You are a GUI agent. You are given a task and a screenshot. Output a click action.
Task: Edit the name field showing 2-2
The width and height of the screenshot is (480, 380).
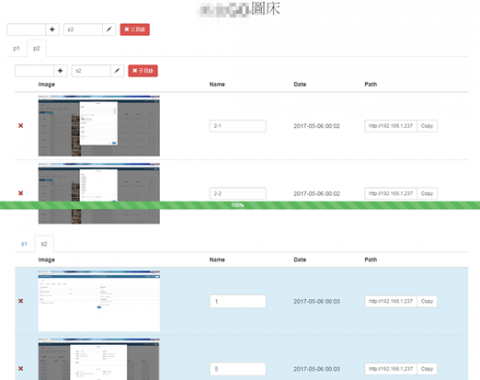point(238,194)
